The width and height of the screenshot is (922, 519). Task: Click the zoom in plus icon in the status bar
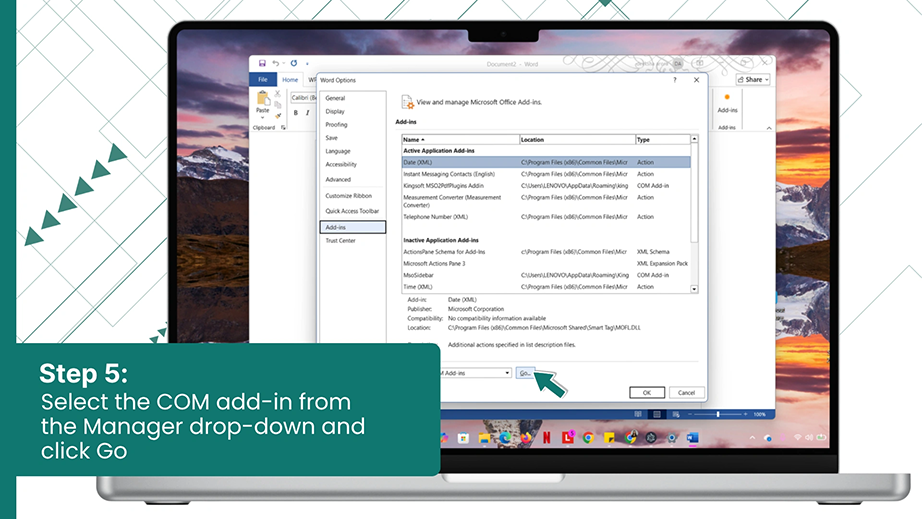(745, 414)
